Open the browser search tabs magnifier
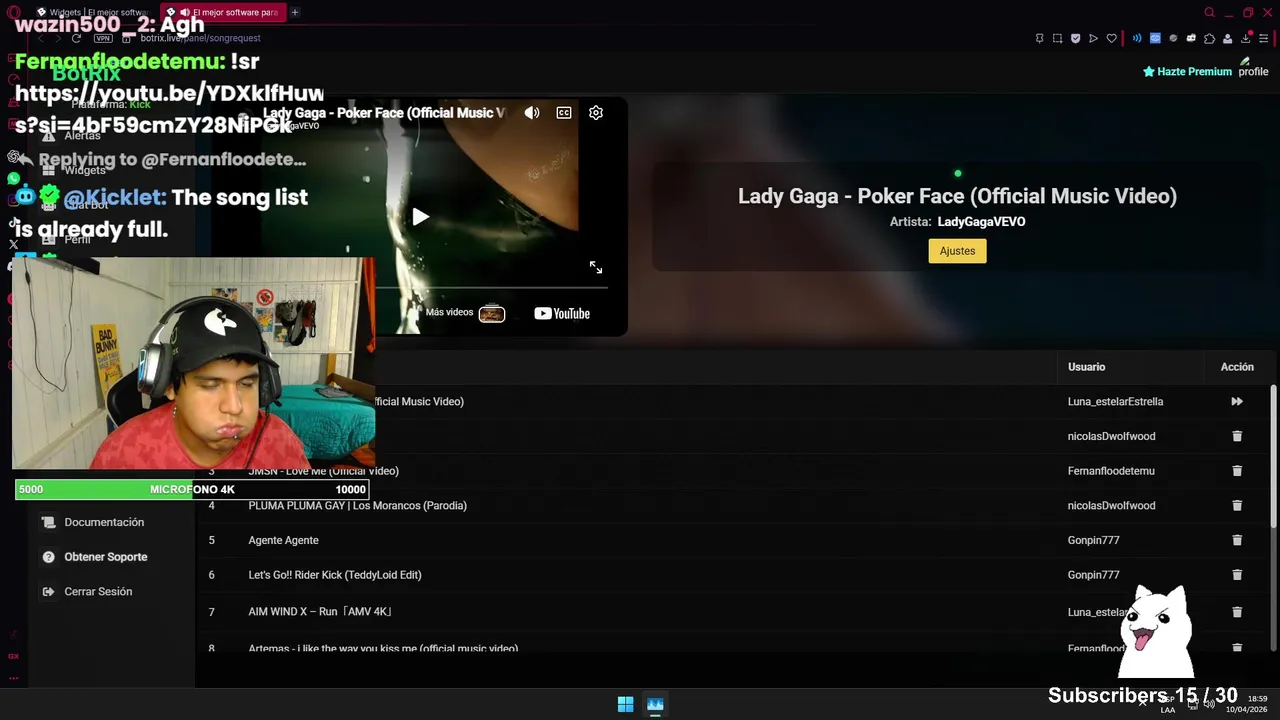1280x720 pixels. (1209, 12)
